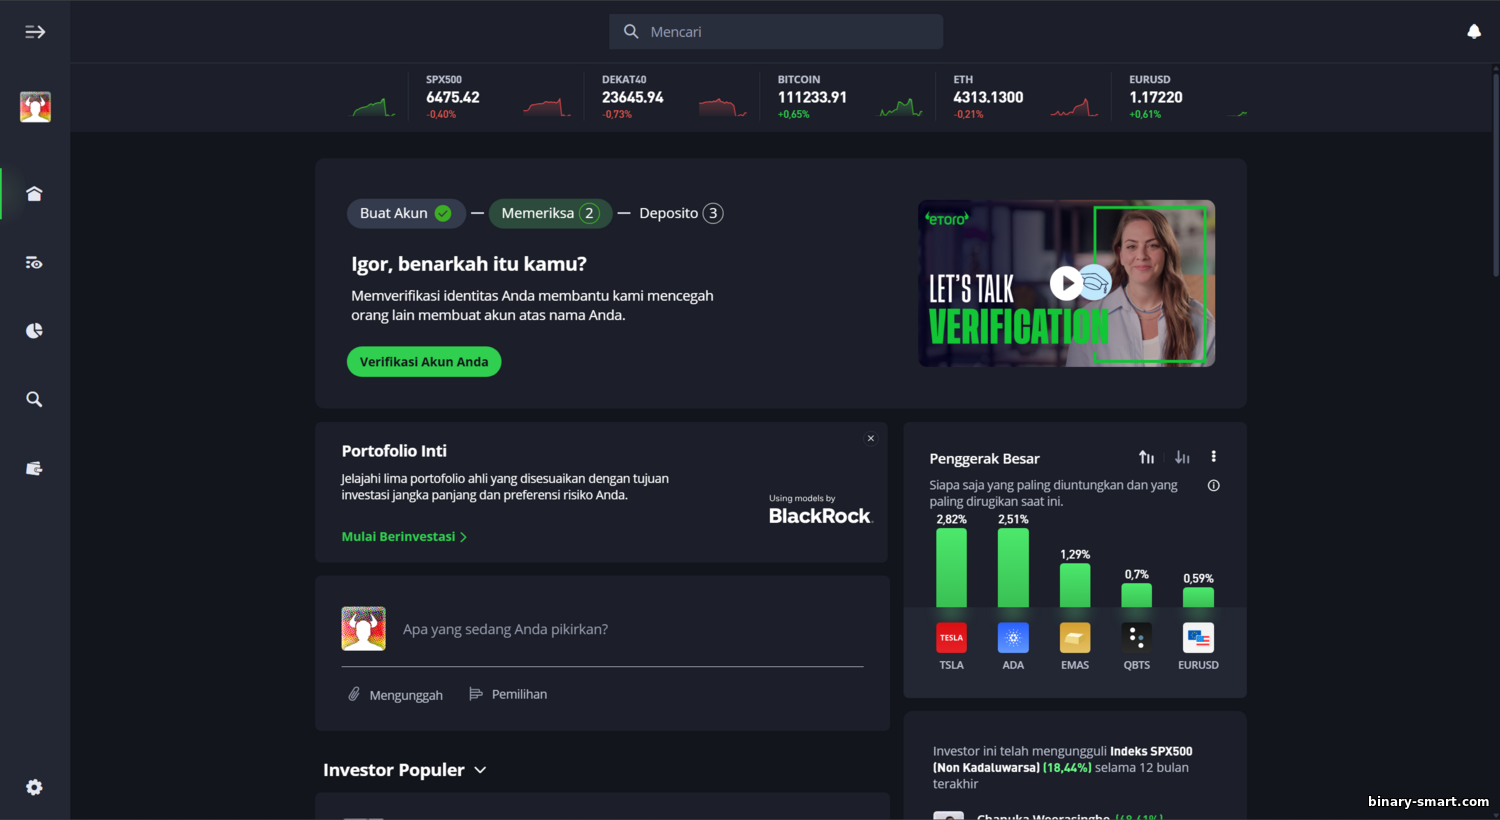Open the Portfolio pie chart icon
The width and height of the screenshot is (1500, 820).
[x=35, y=331]
